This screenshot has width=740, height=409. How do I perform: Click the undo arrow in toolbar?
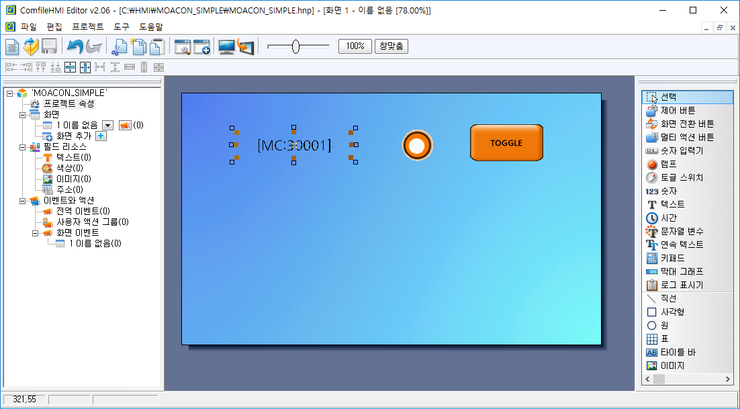[75, 46]
